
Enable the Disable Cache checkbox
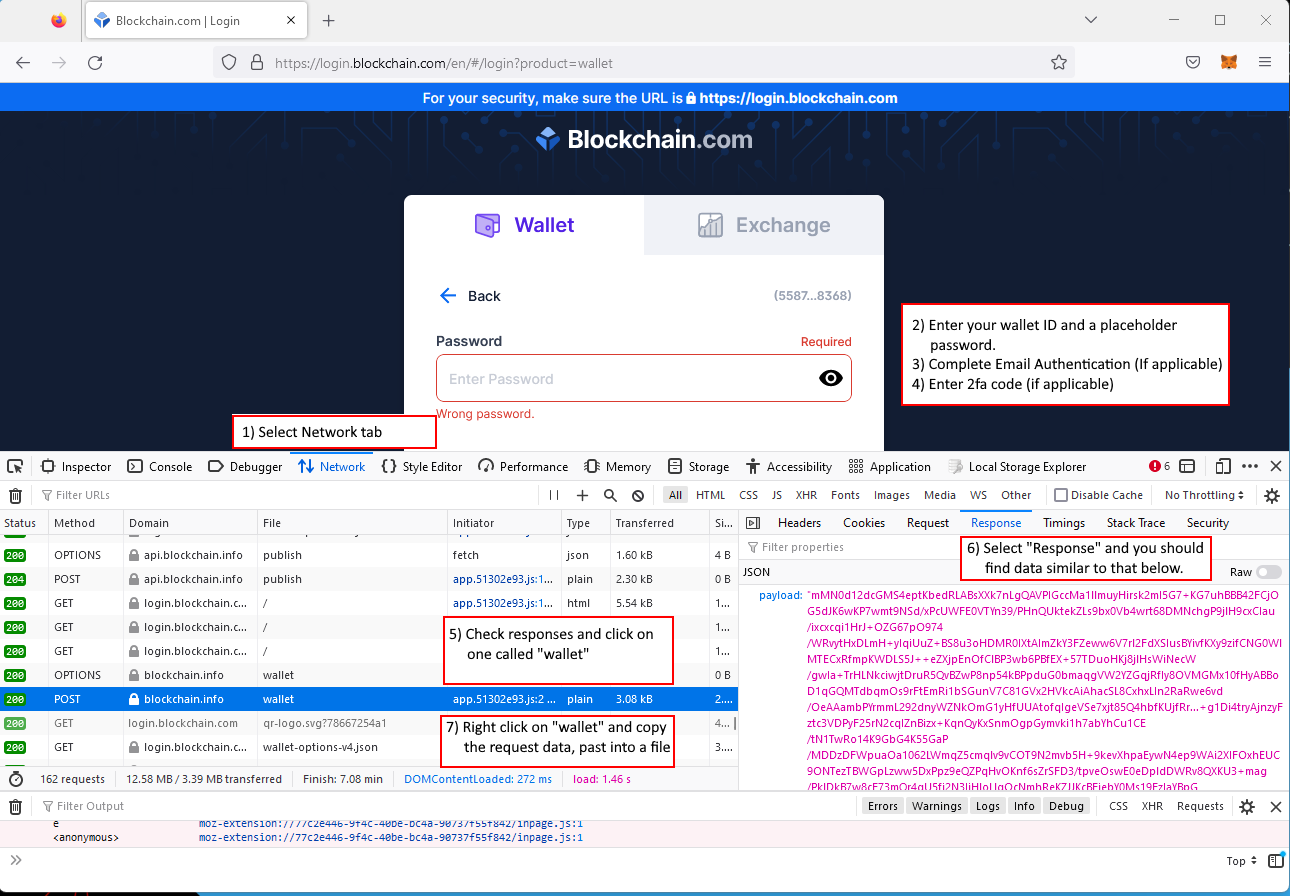(x=1062, y=494)
